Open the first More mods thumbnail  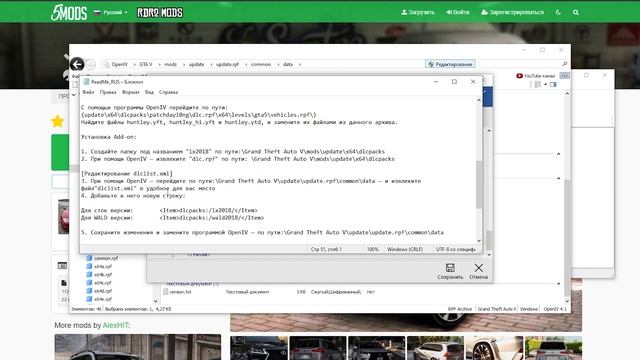(x=138, y=347)
